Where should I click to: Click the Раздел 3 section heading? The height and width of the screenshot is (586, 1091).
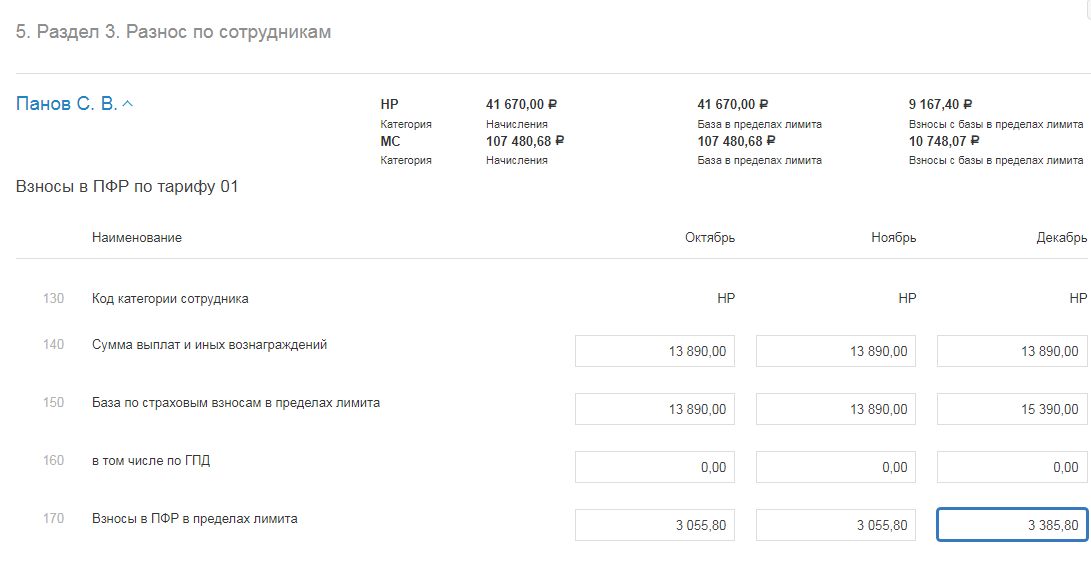coord(173,33)
